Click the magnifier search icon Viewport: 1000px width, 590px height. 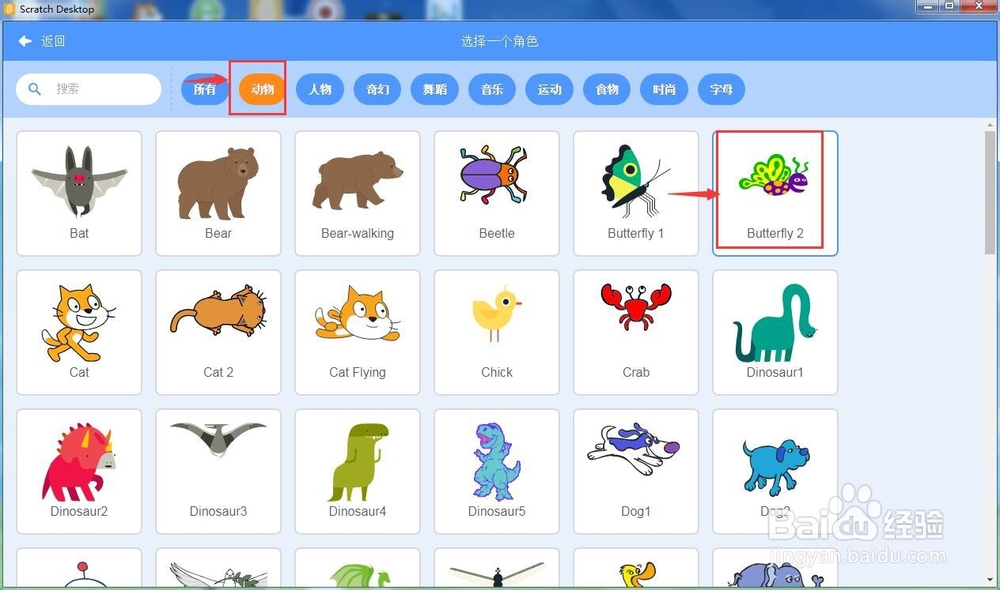(x=35, y=89)
